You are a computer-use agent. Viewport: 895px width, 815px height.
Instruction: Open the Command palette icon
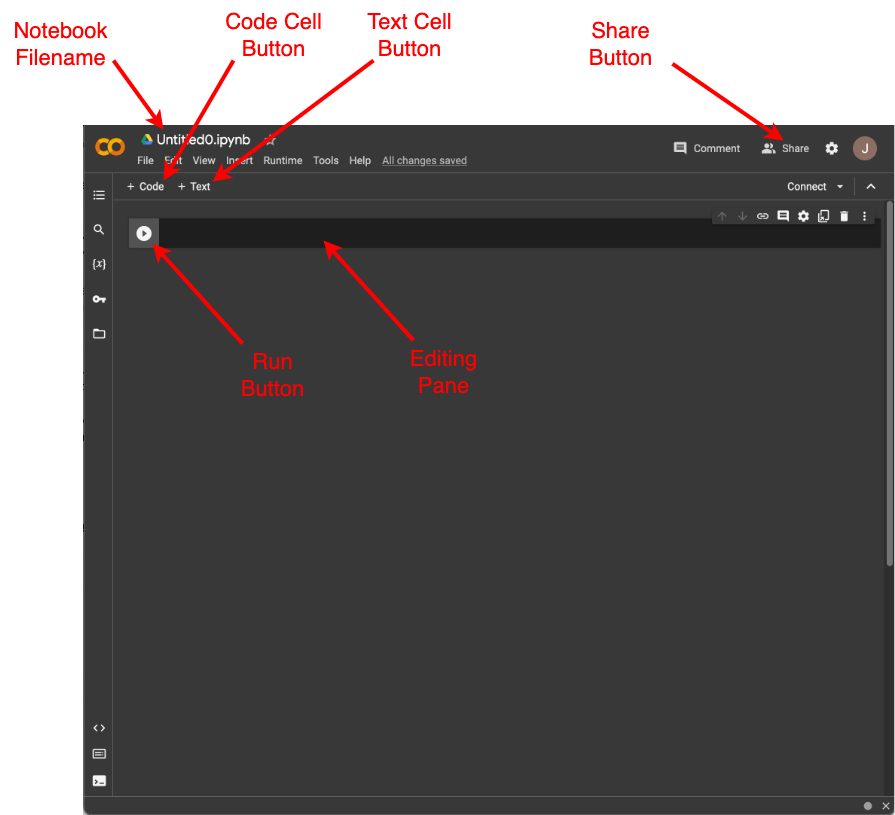(99, 754)
